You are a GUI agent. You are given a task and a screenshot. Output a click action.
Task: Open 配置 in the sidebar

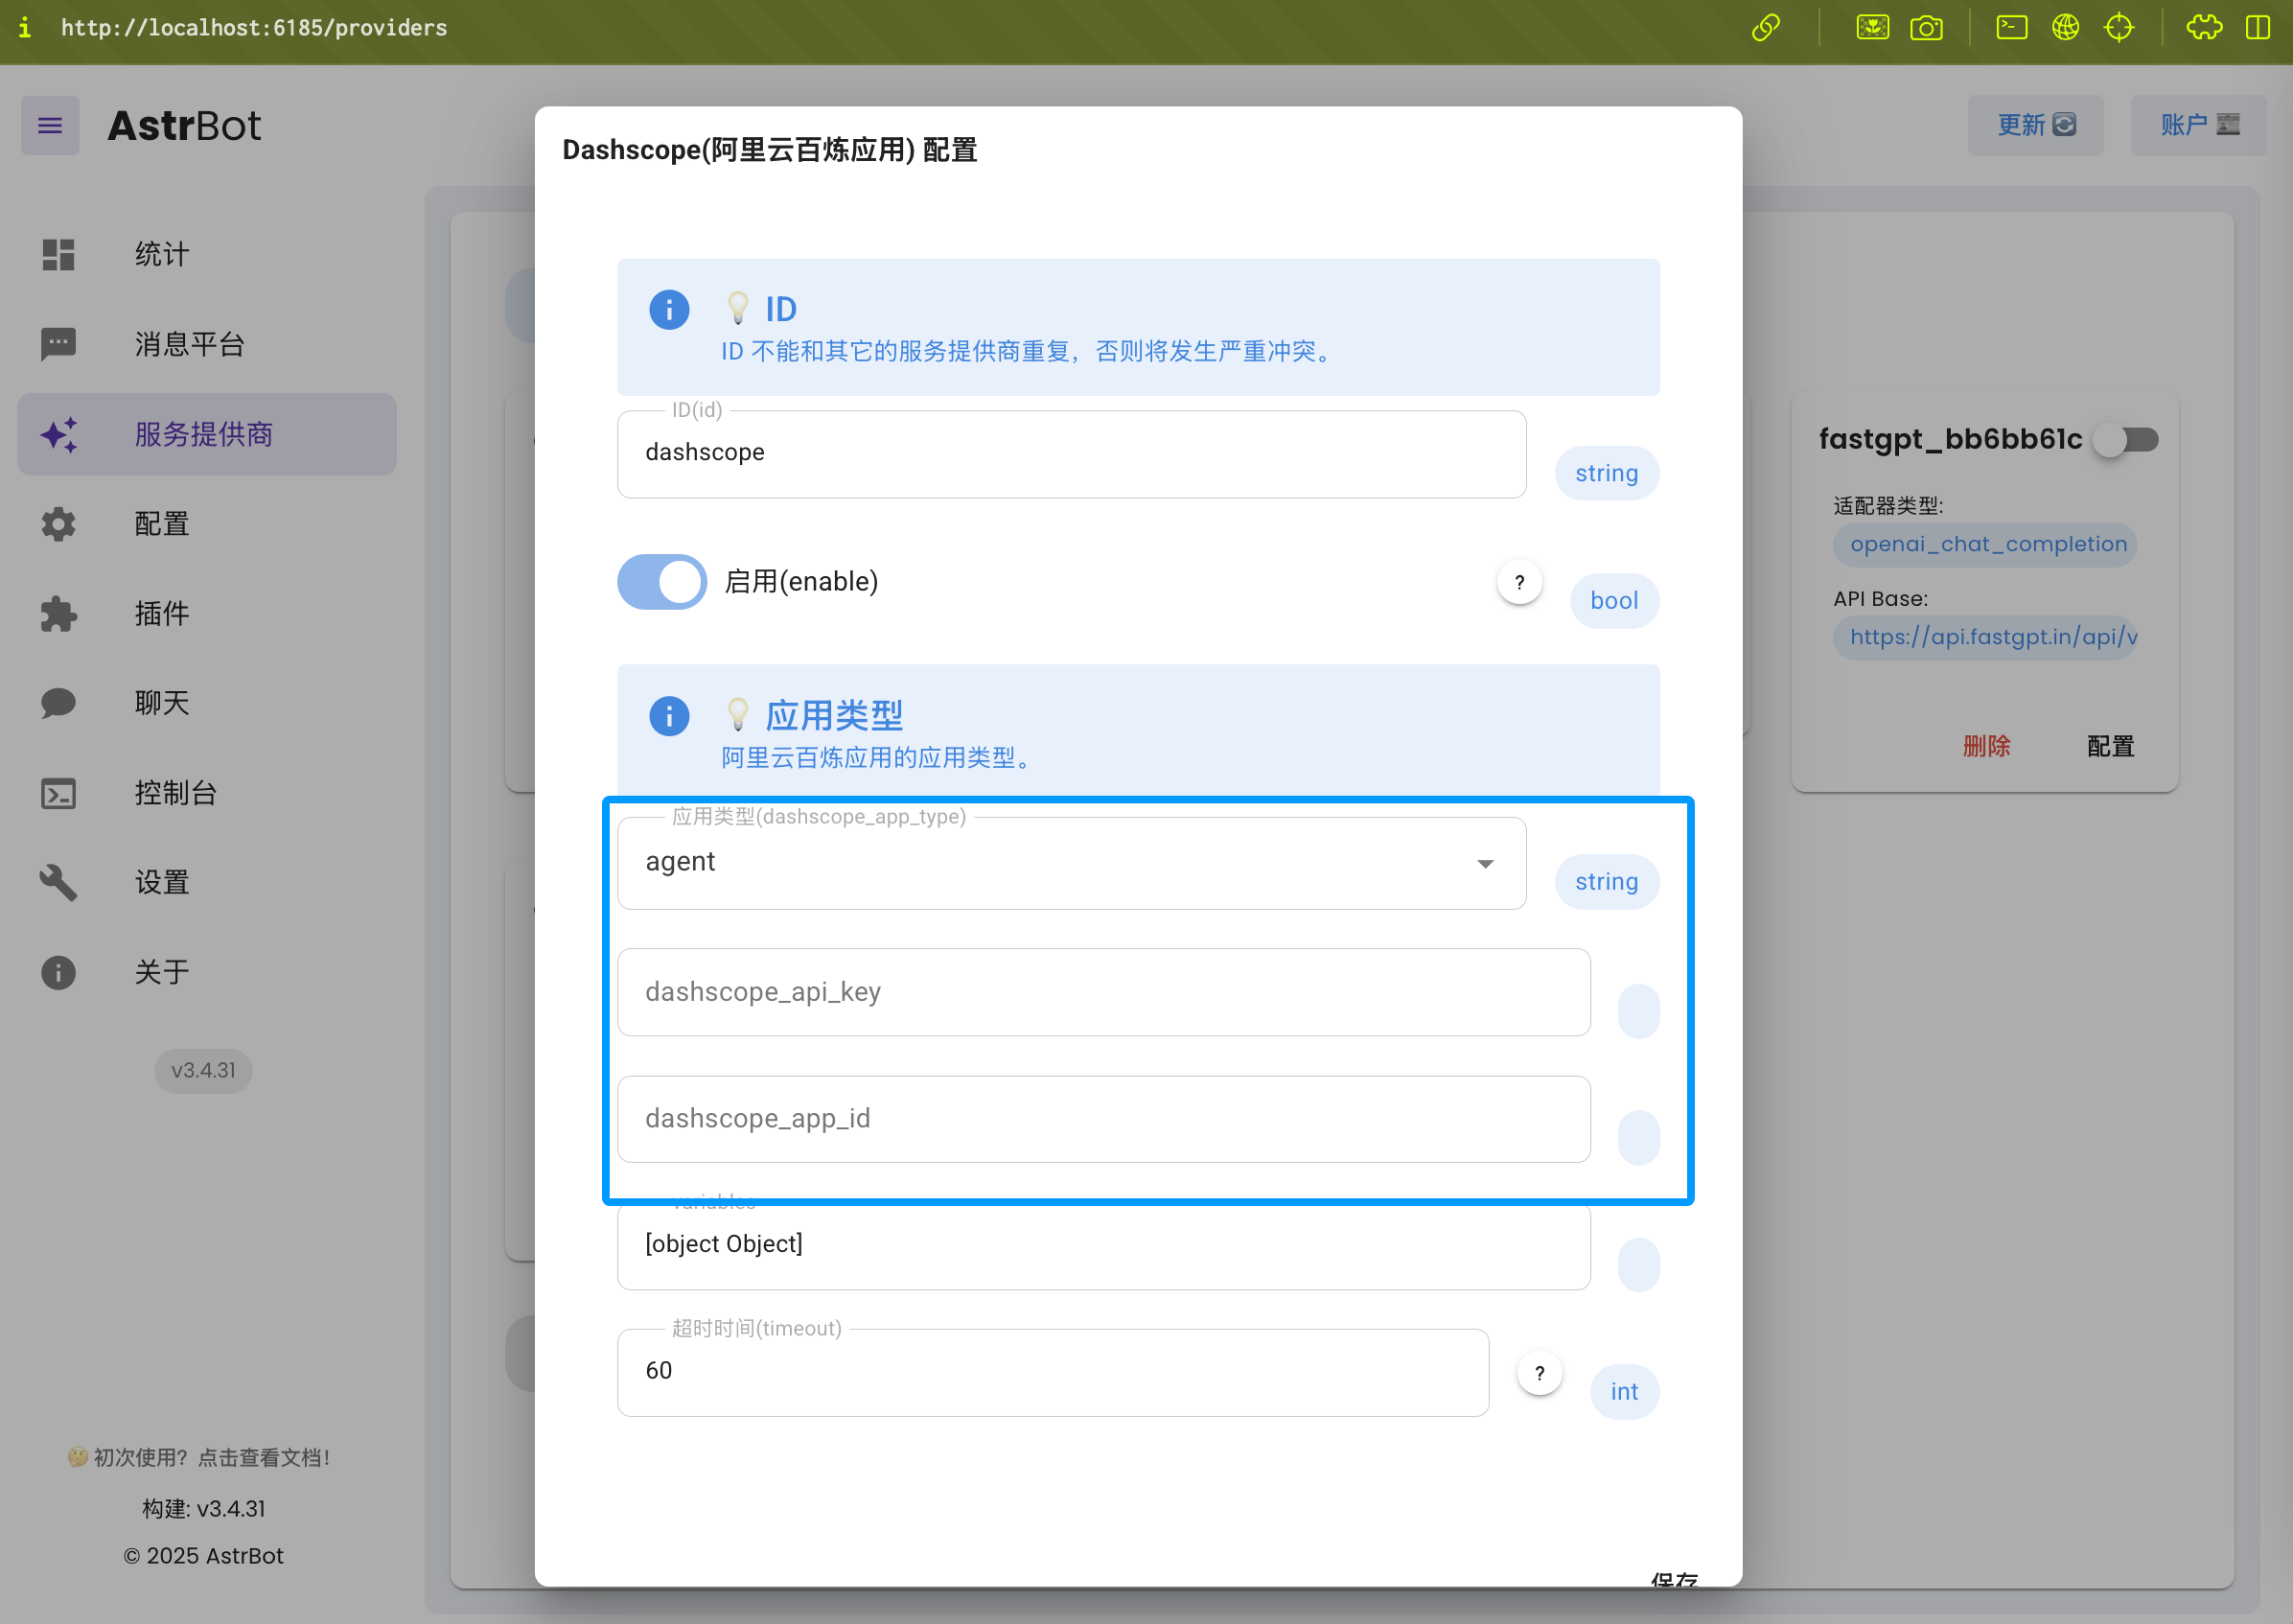(207, 524)
